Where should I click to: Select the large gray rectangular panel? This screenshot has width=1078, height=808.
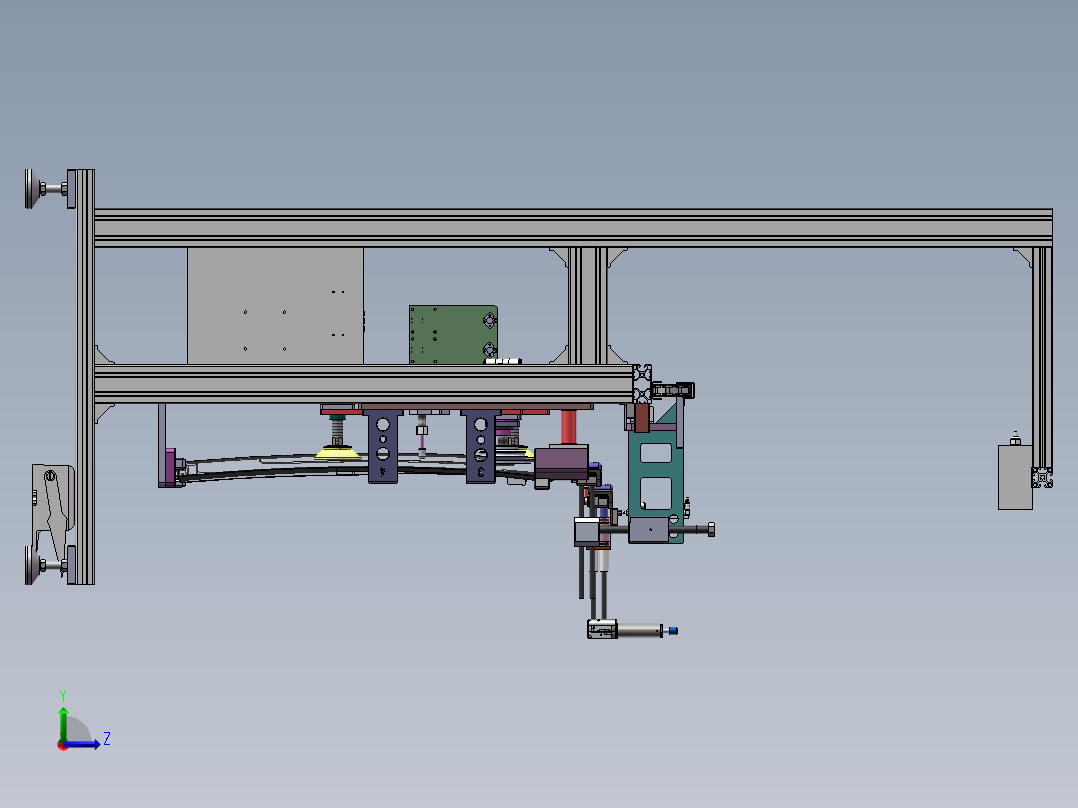(x=275, y=306)
